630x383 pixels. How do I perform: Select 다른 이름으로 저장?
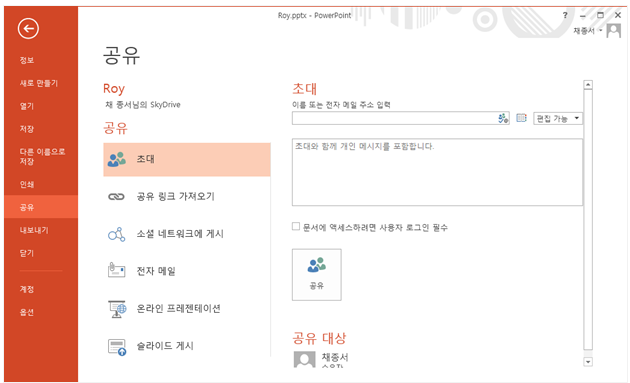(x=41, y=156)
